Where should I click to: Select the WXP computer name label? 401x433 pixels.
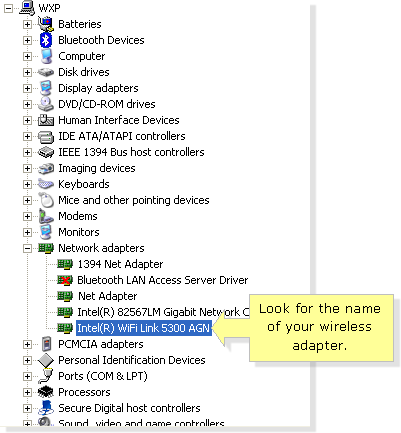[49, 8]
